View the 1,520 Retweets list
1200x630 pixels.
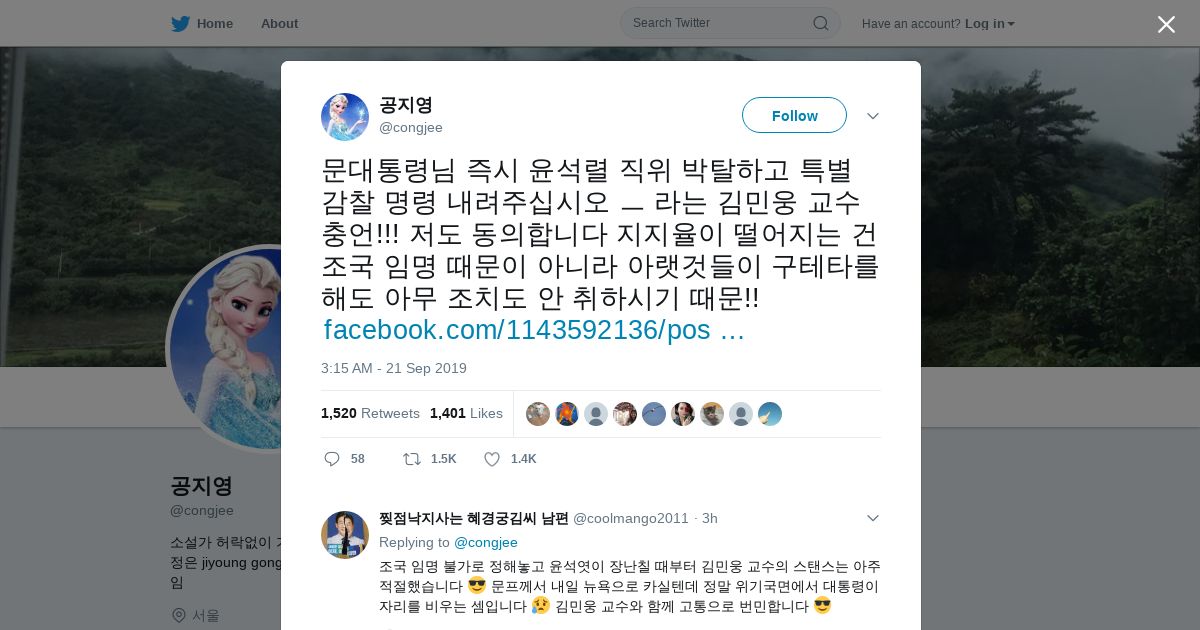tap(370, 413)
